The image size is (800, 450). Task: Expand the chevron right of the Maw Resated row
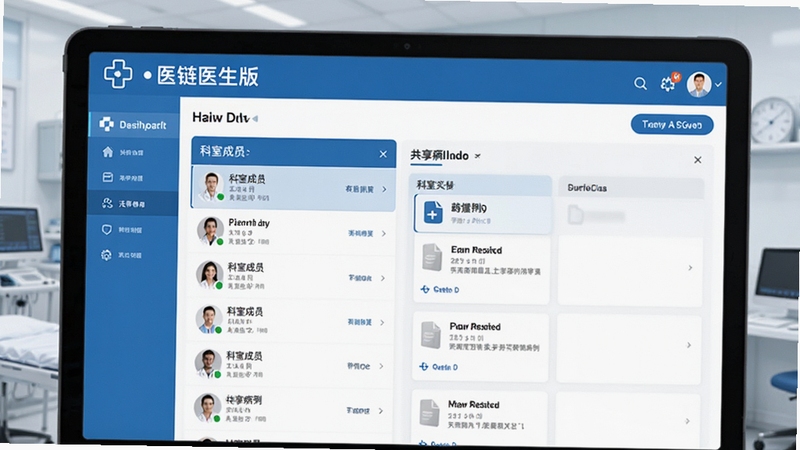coord(687,421)
